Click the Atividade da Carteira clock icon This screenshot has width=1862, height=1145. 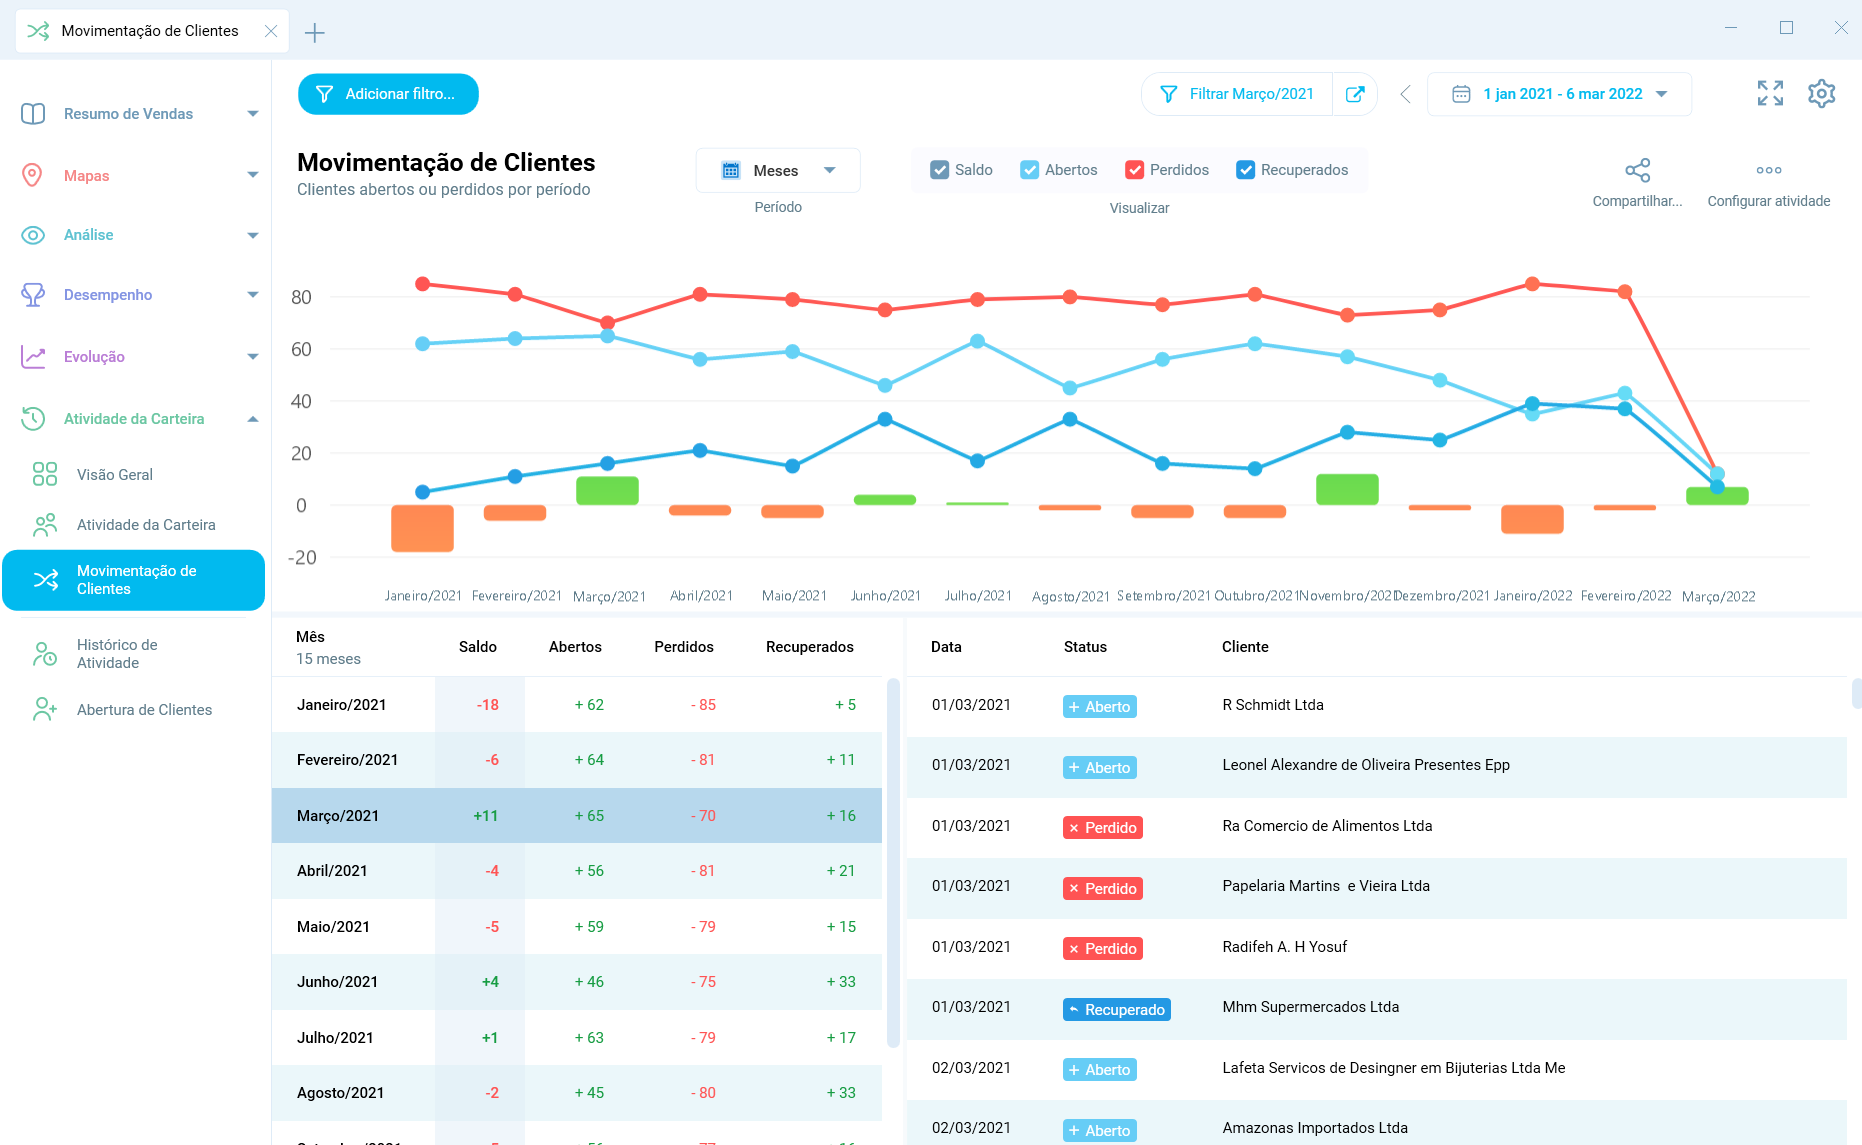(x=33, y=419)
